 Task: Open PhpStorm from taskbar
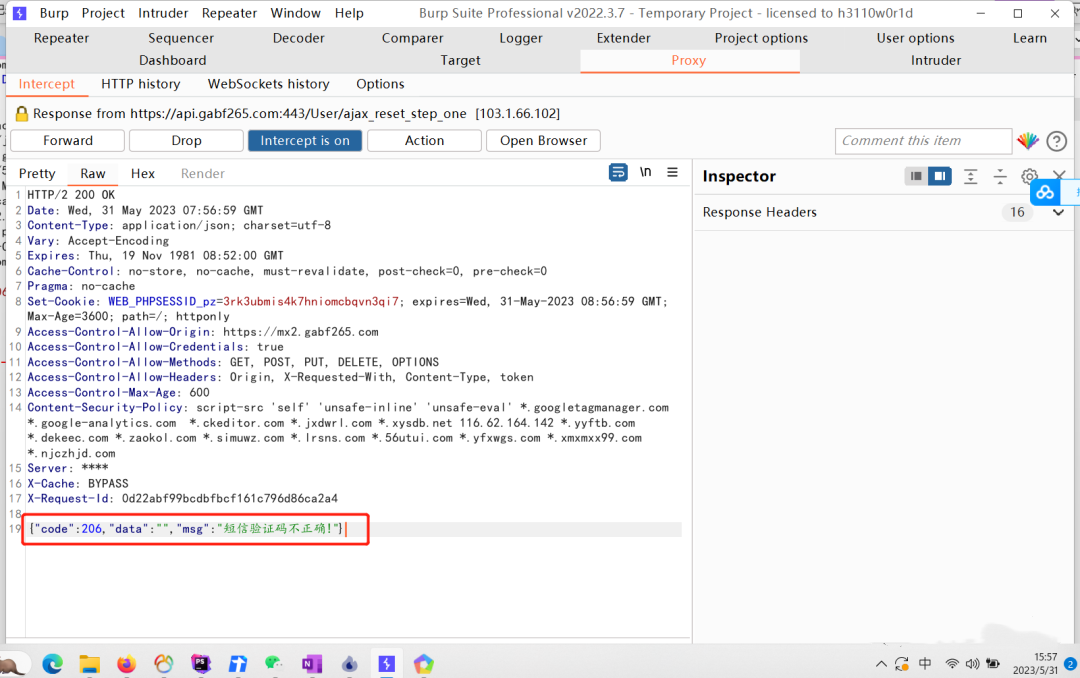click(200, 664)
